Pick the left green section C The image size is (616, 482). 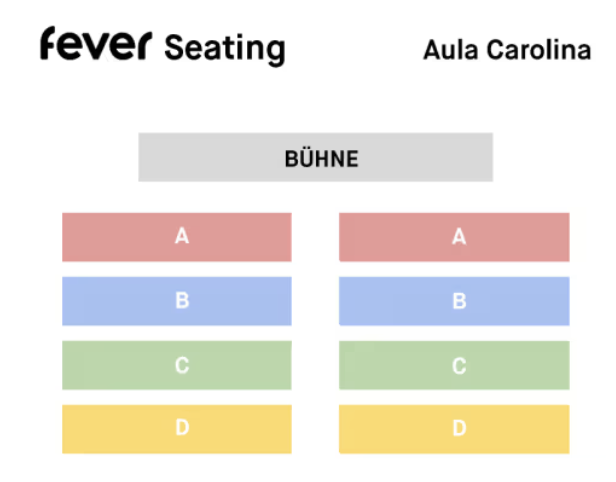(177, 365)
